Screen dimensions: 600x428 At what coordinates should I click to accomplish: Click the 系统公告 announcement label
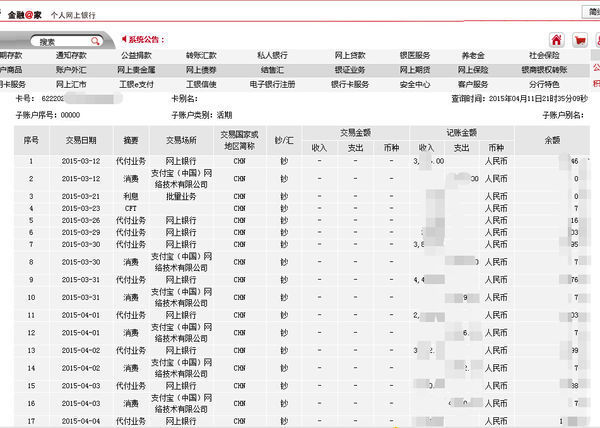click(143, 39)
